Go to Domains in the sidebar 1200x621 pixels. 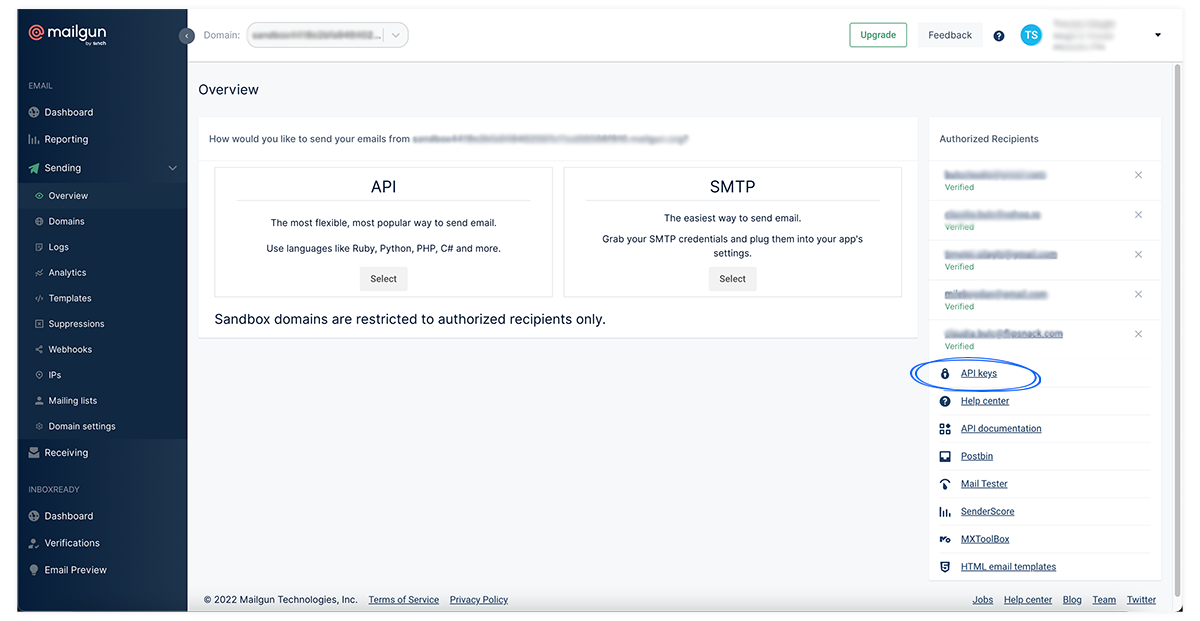click(x=66, y=221)
